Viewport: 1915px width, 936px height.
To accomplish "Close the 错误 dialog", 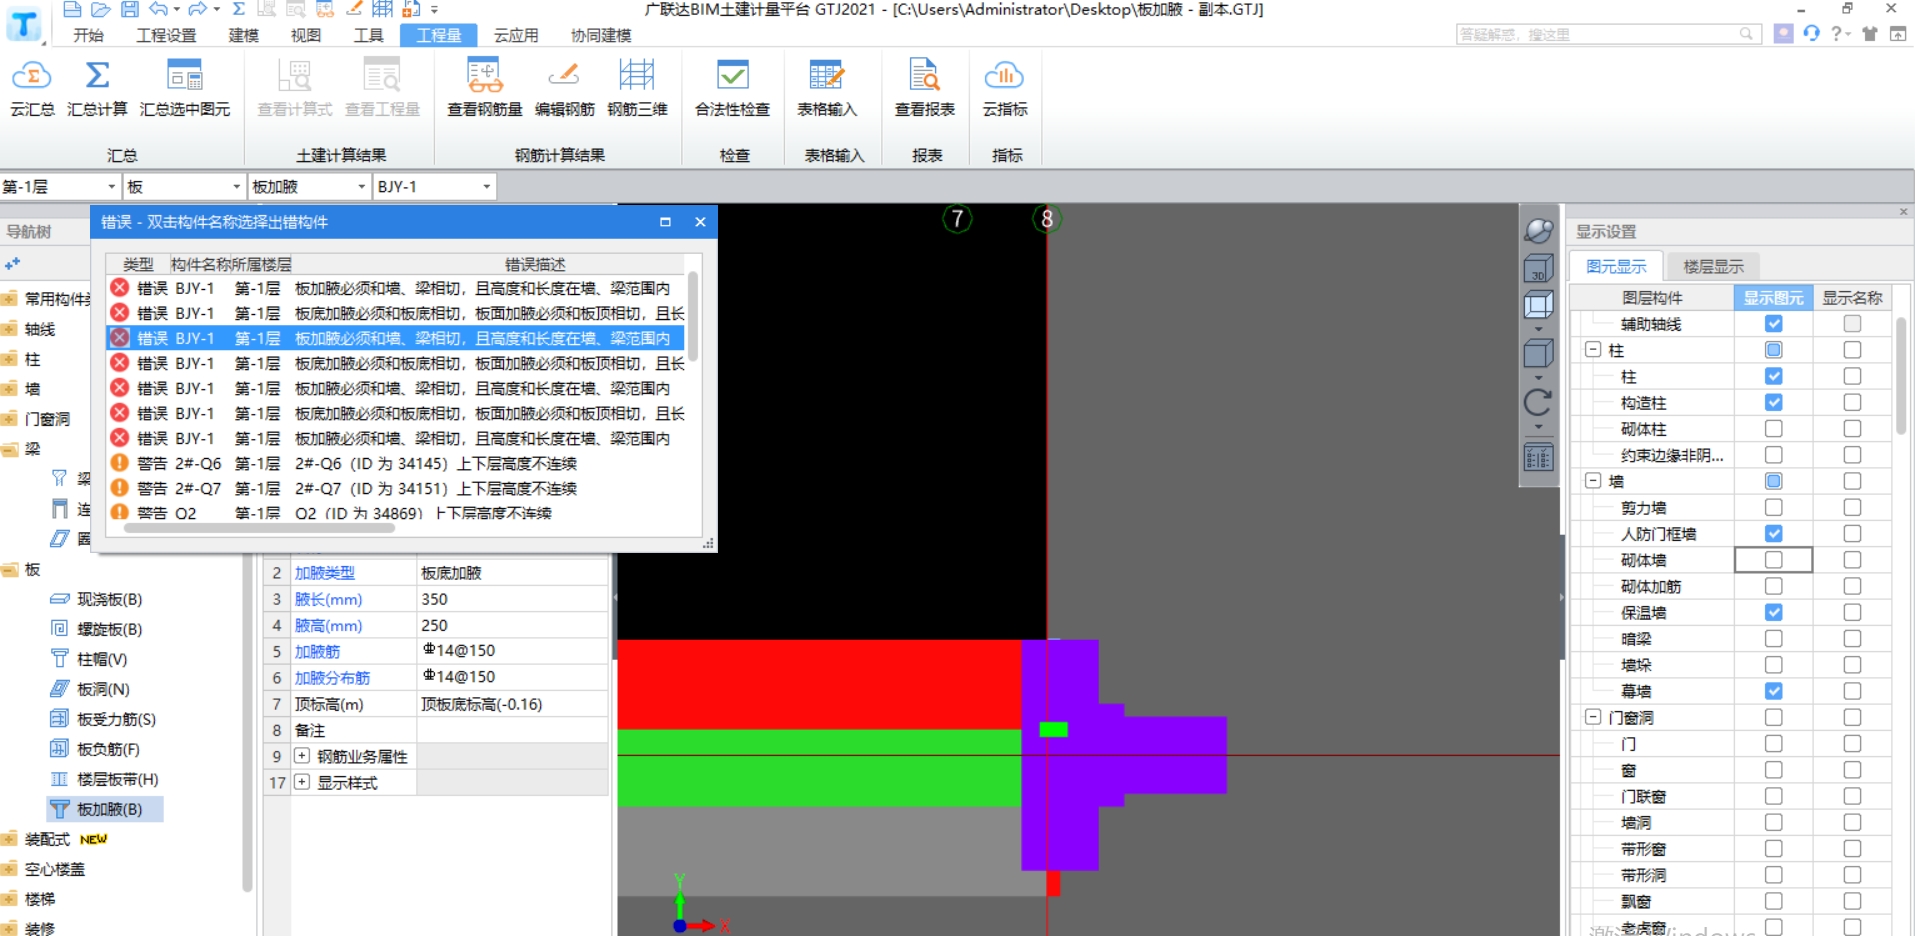I will tap(700, 222).
